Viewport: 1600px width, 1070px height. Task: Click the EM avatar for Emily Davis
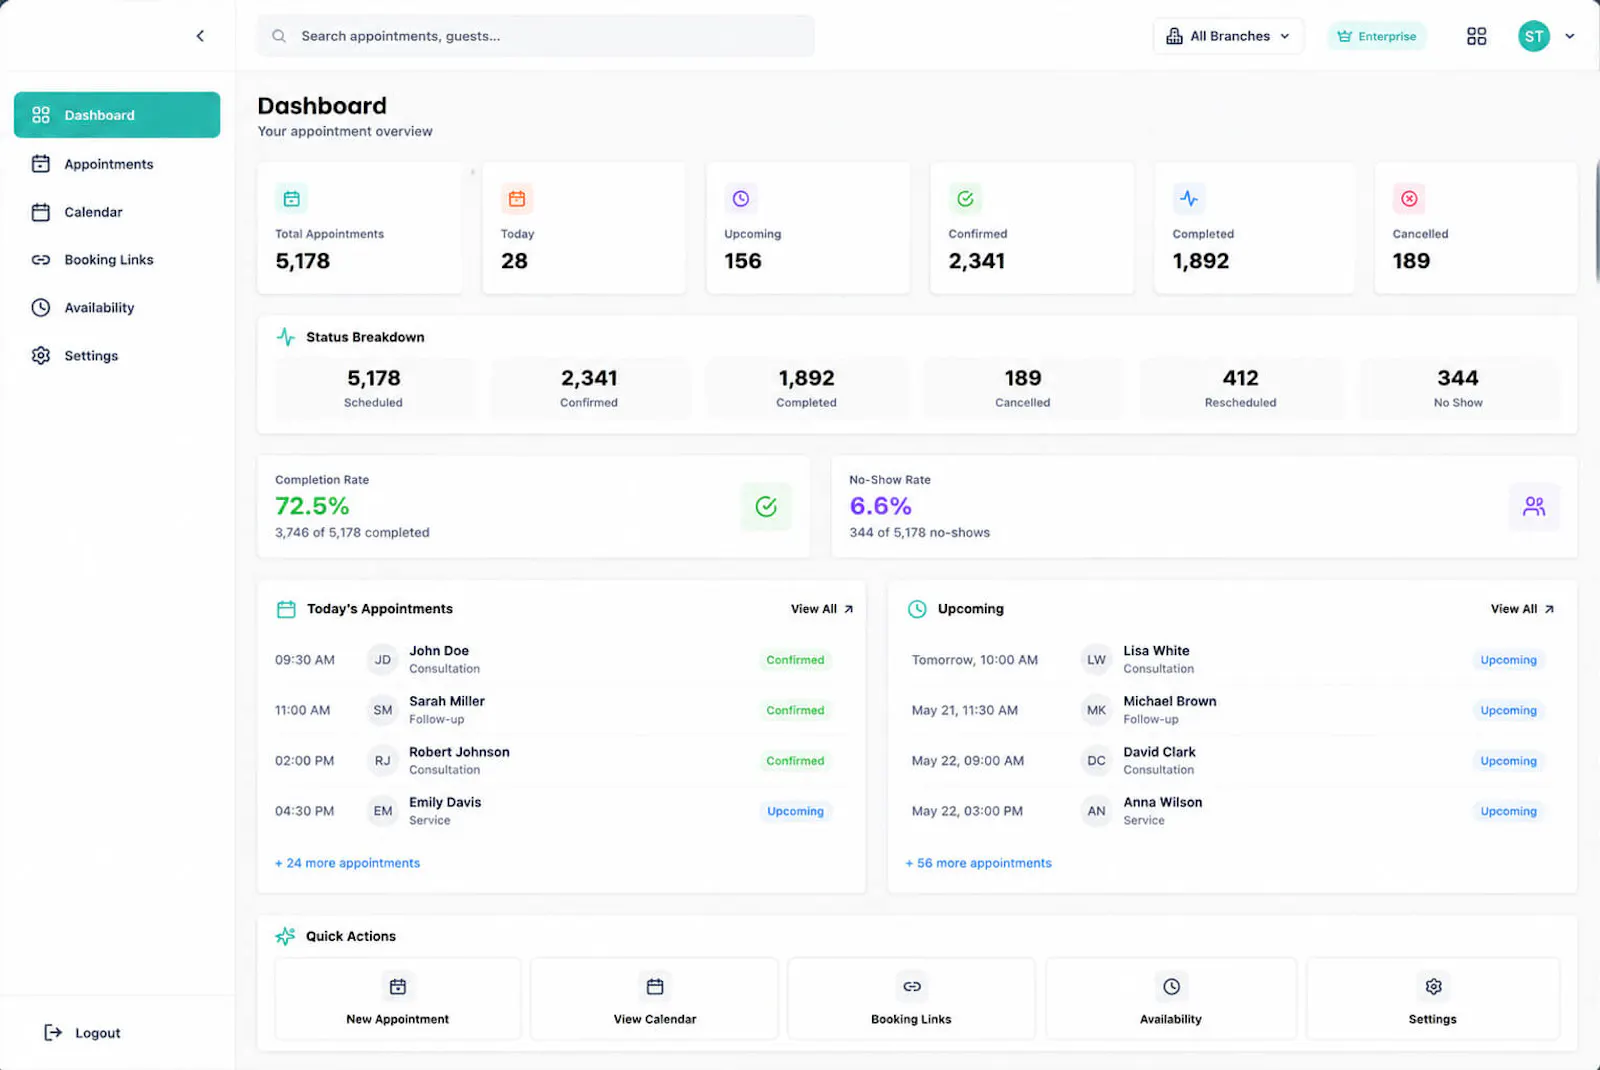pyautogui.click(x=383, y=811)
